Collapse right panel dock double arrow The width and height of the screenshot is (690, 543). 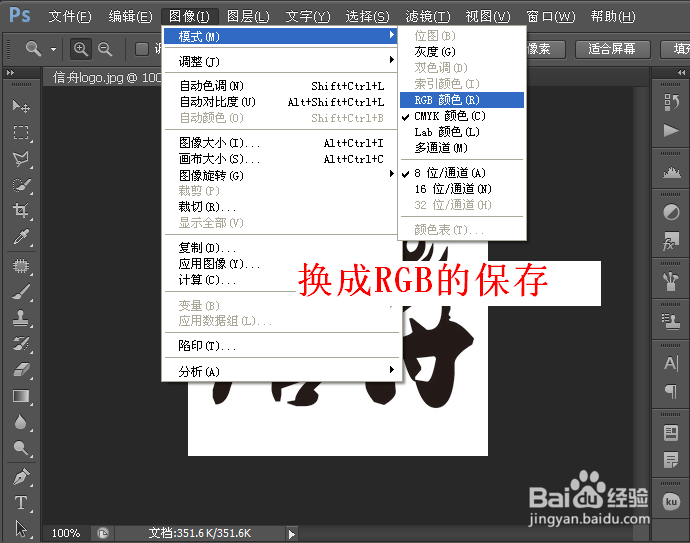click(681, 73)
